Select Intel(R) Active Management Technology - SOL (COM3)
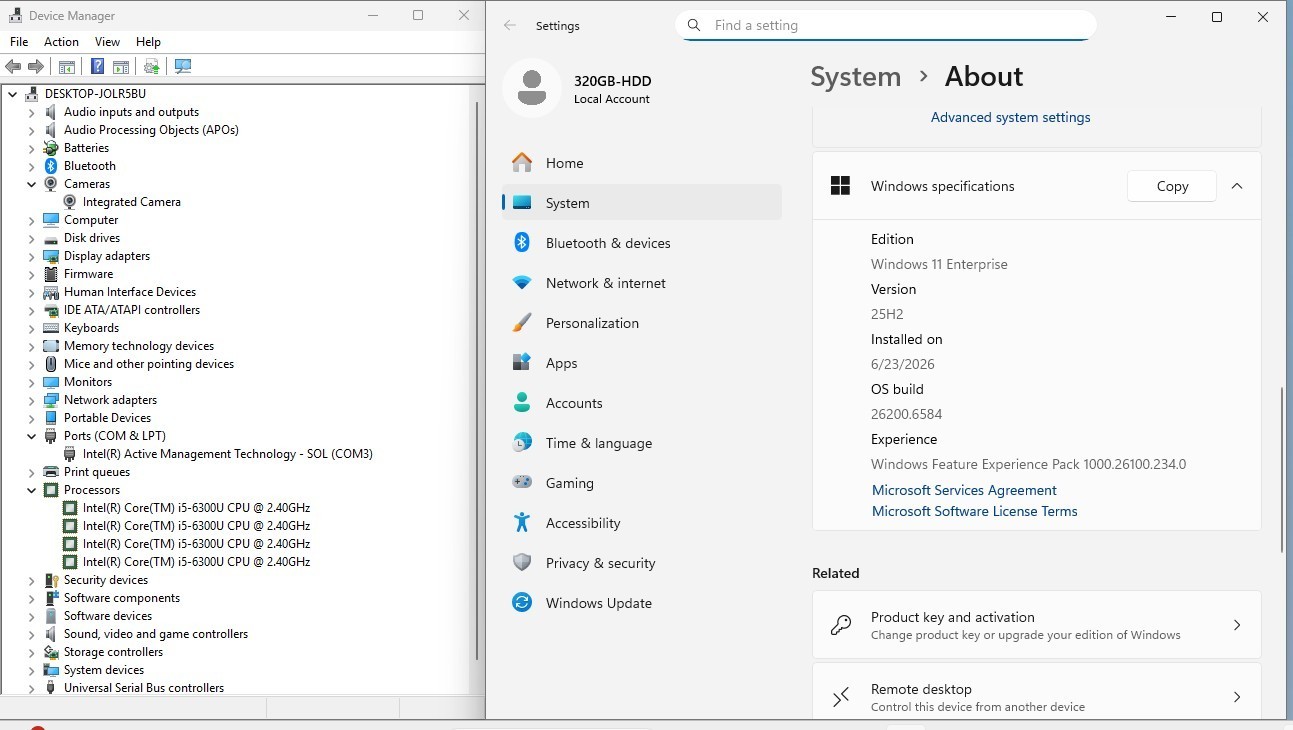 pyautogui.click(x=228, y=454)
